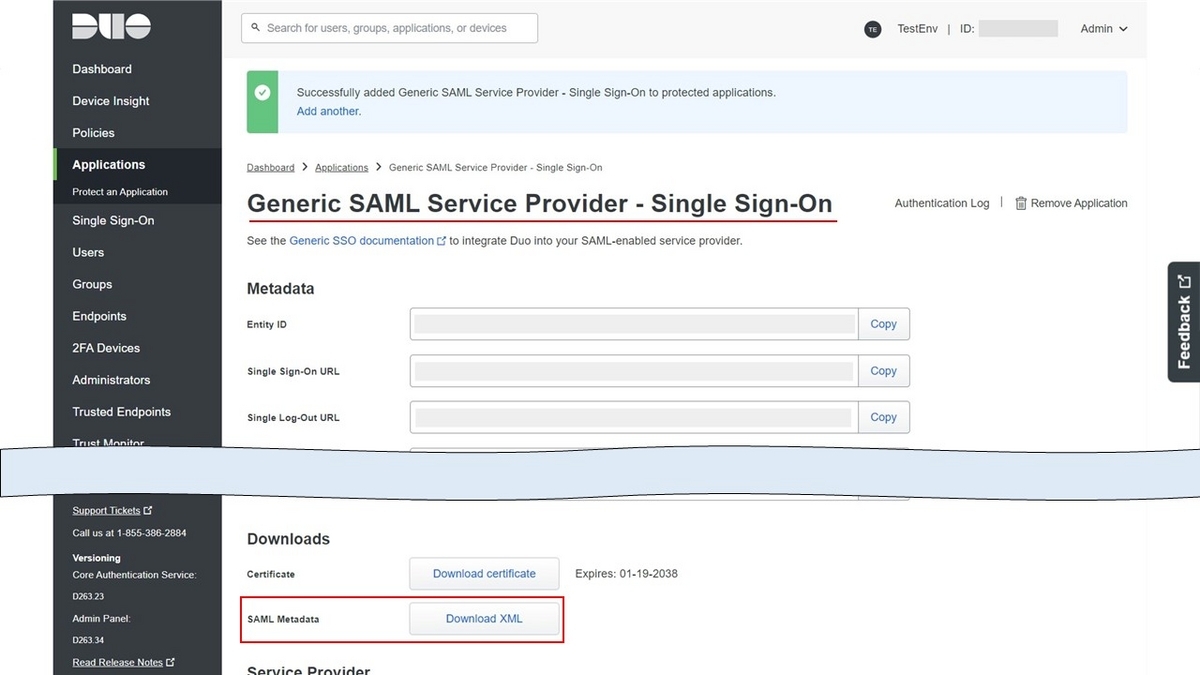Click the Add another link
The height and width of the screenshot is (675, 1200).
pyautogui.click(x=329, y=112)
